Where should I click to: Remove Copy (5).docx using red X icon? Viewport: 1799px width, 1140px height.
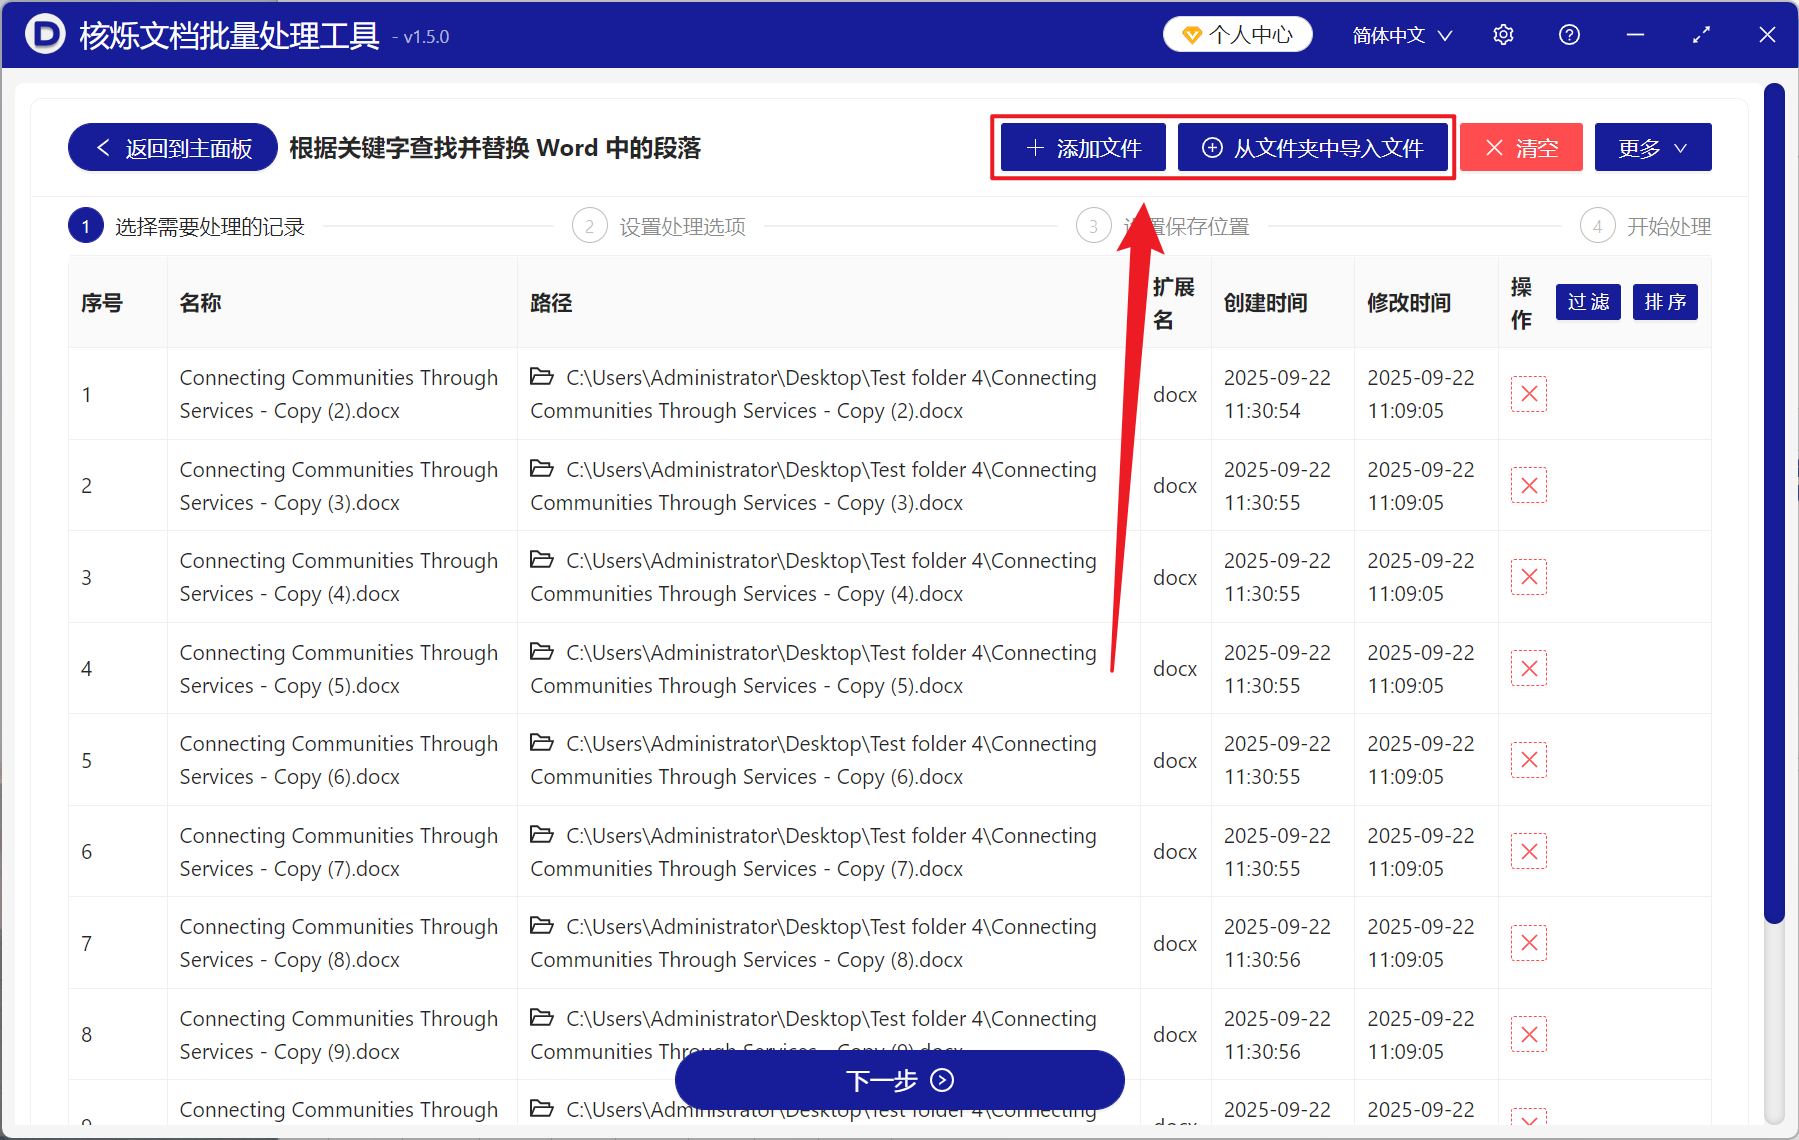click(x=1528, y=668)
